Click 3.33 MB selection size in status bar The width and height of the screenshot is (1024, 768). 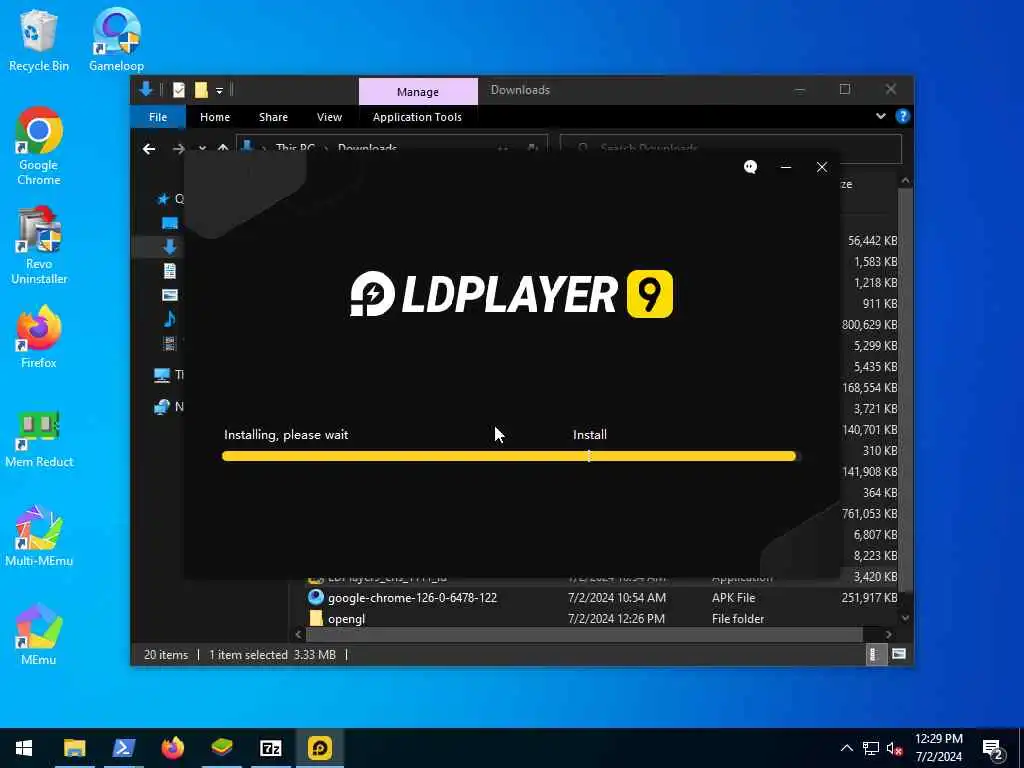[314, 654]
